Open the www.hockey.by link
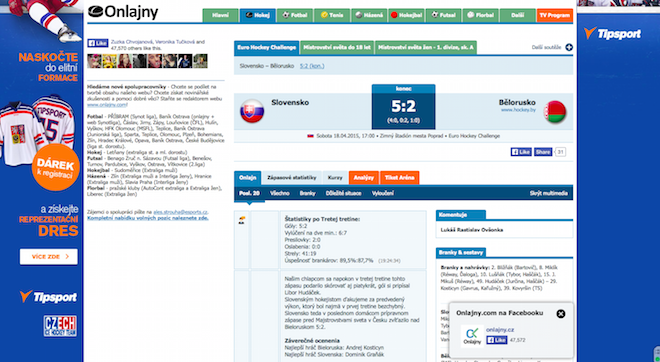Viewport: 660px width, 362px height. (518, 110)
